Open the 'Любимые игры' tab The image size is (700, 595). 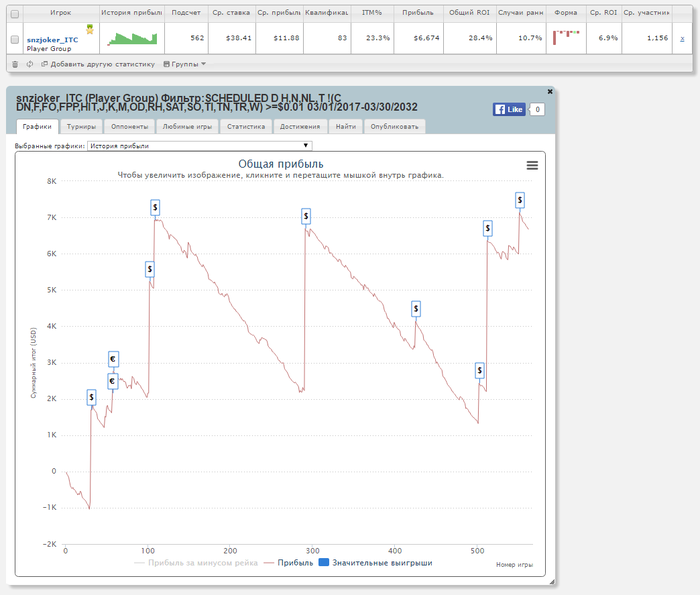(187, 127)
